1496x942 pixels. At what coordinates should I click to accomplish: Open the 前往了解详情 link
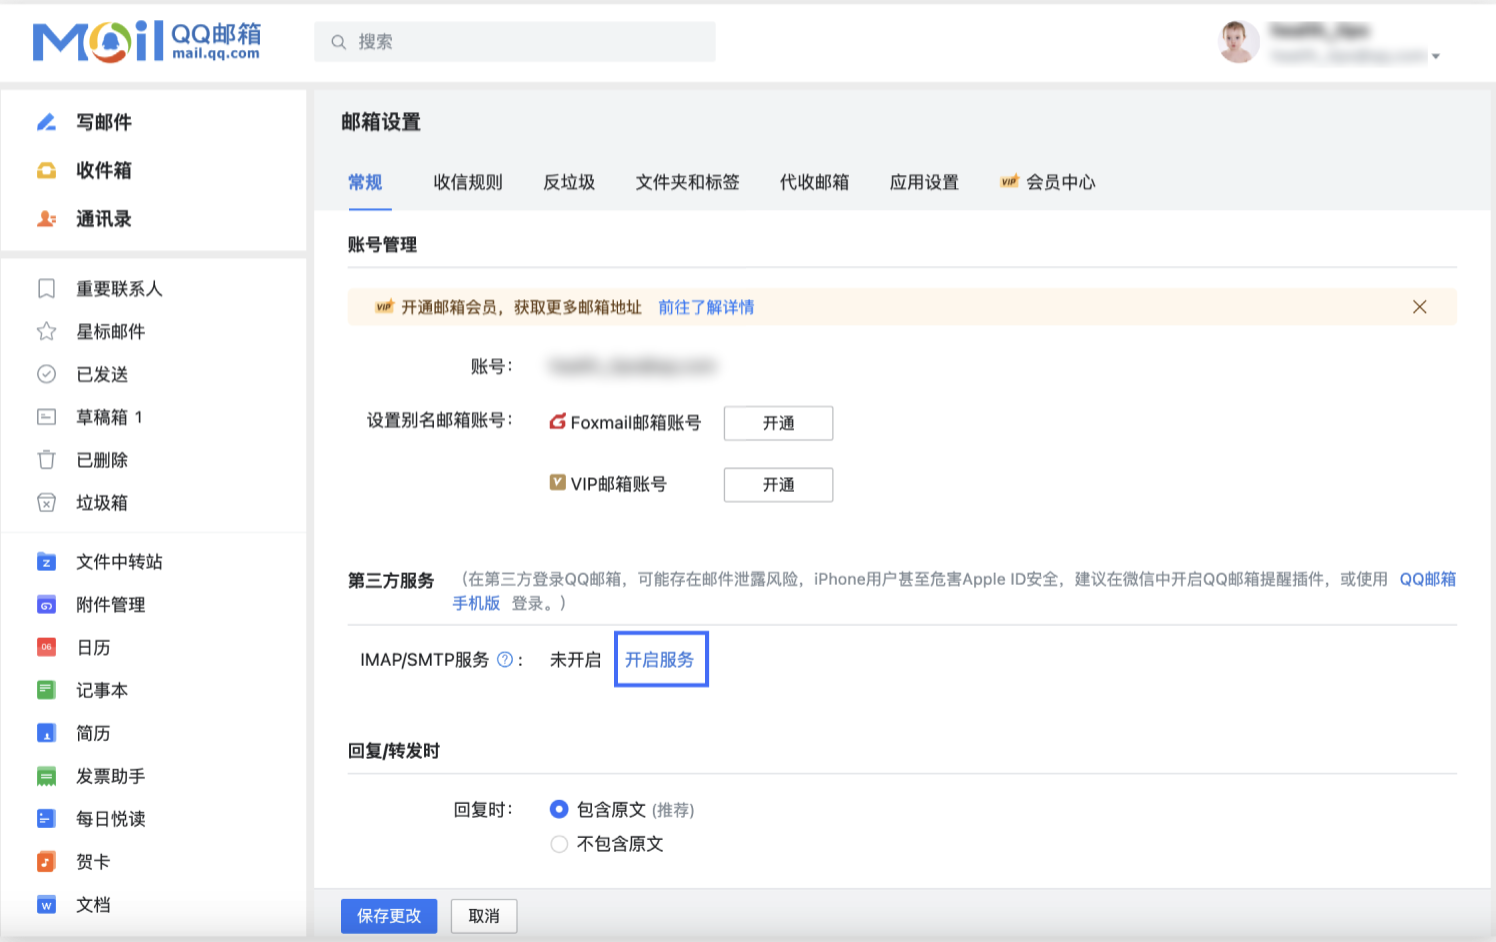point(706,307)
